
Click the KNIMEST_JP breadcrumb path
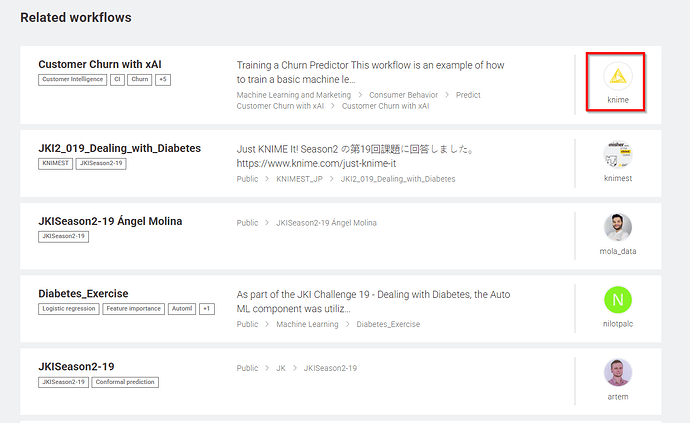(301, 179)
